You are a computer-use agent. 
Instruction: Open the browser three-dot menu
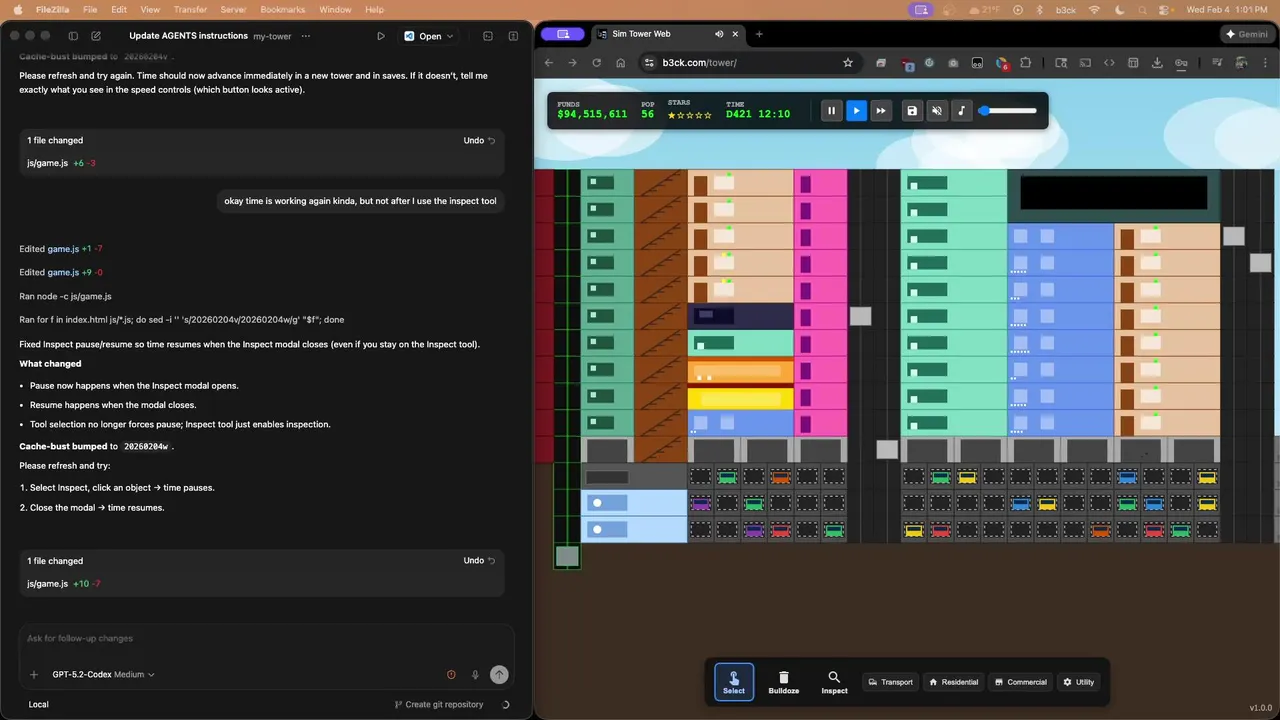pos(1265,63)
